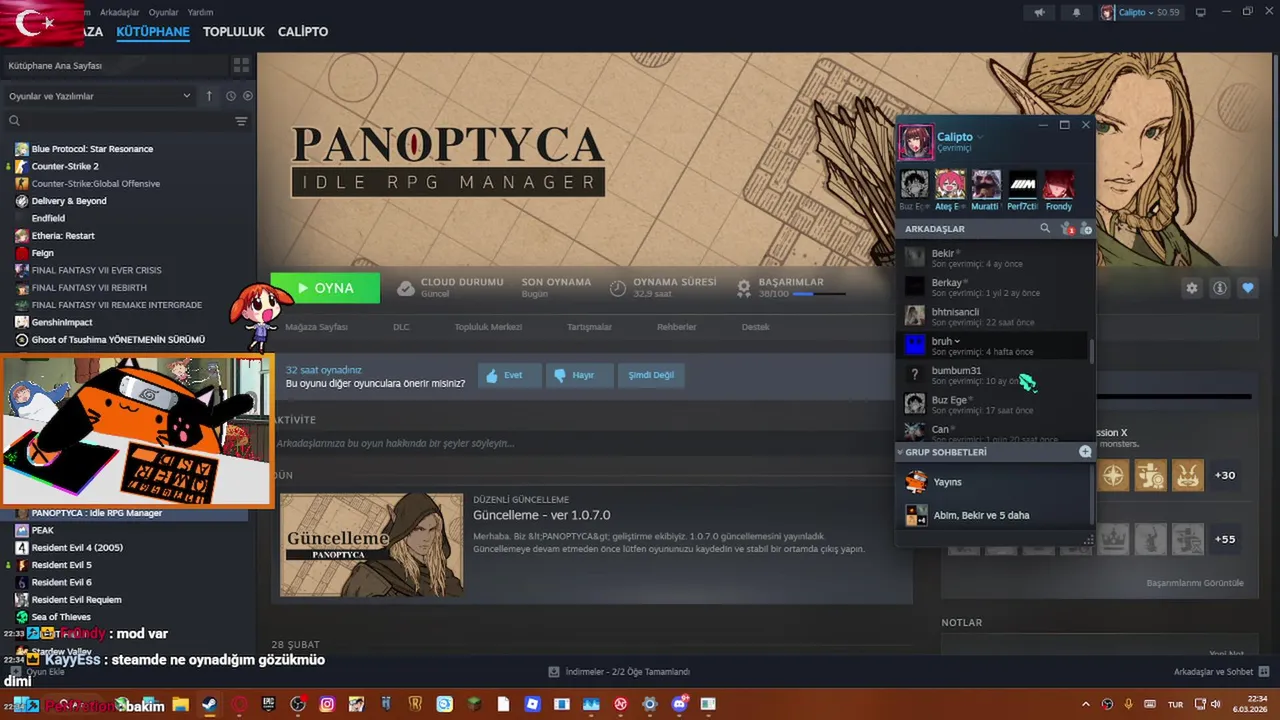This screenshot has height=720, width=1280.
Task: Click the sort ascending arrow in library
Action: pos(209,96)
